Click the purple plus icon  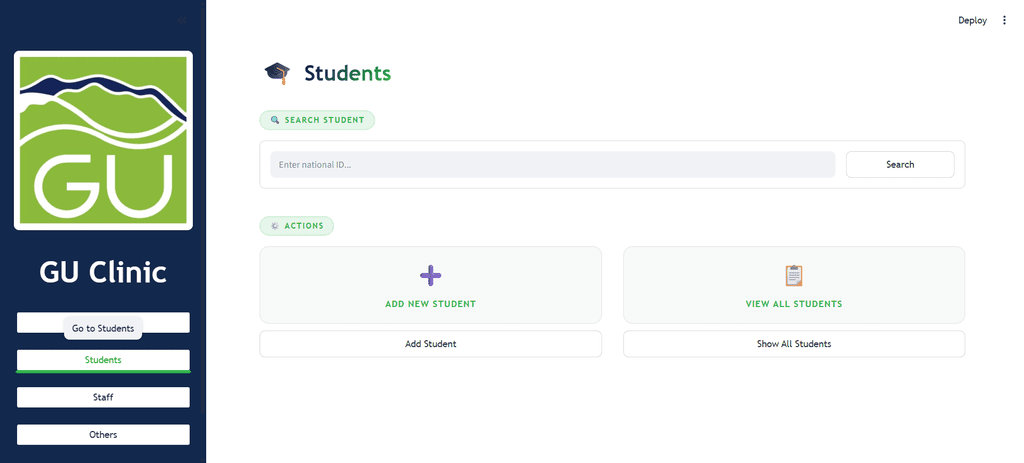pyautogui.click(x=430, y=276)
